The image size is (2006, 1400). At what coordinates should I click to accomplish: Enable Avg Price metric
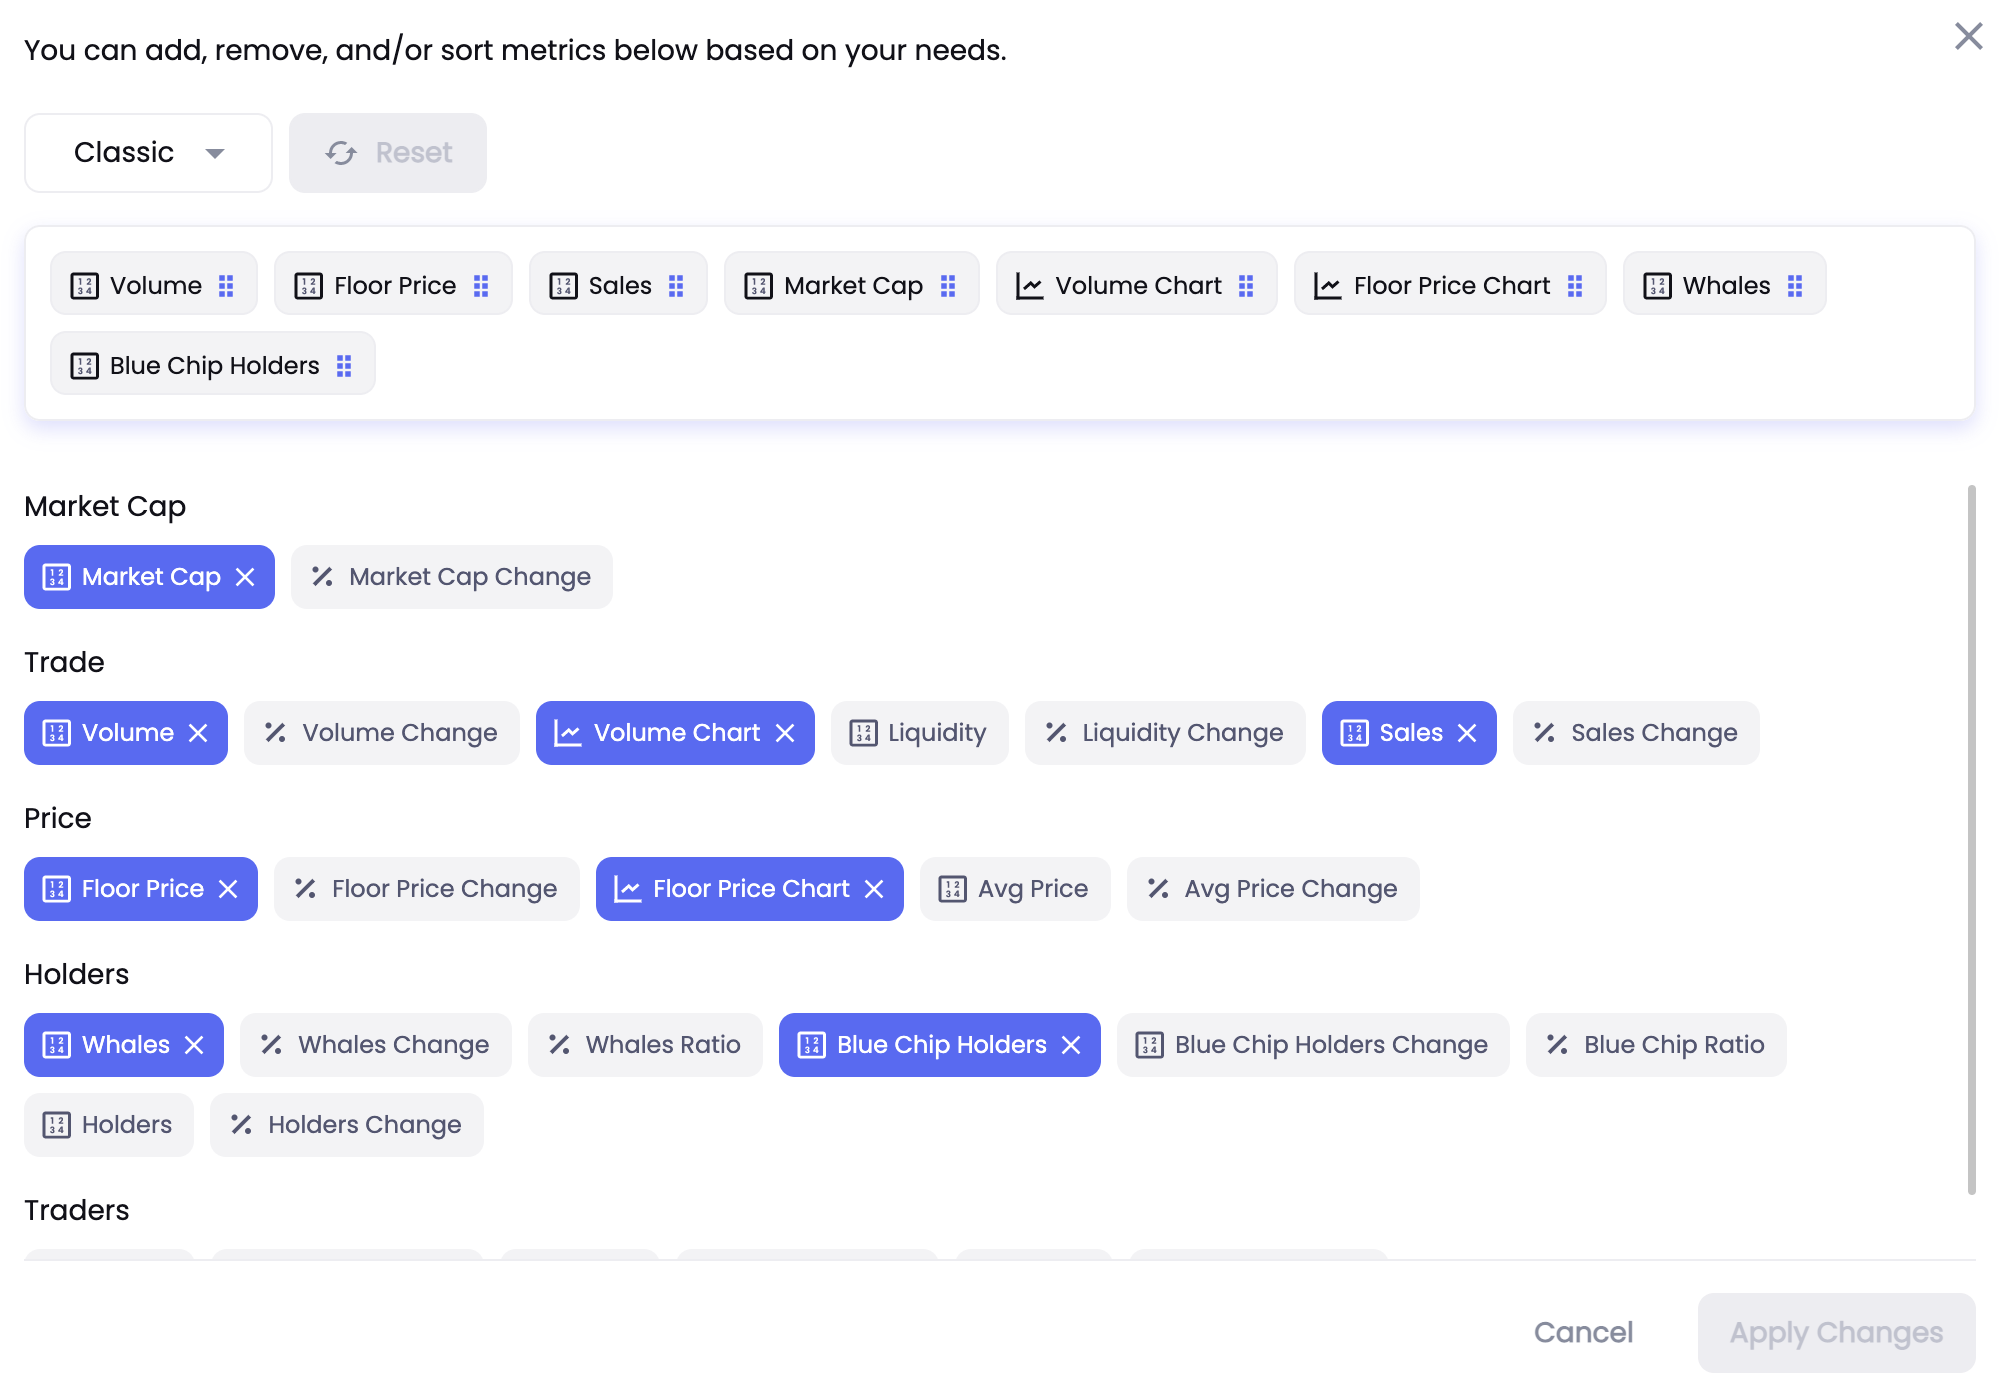(x=1014, y=889)
